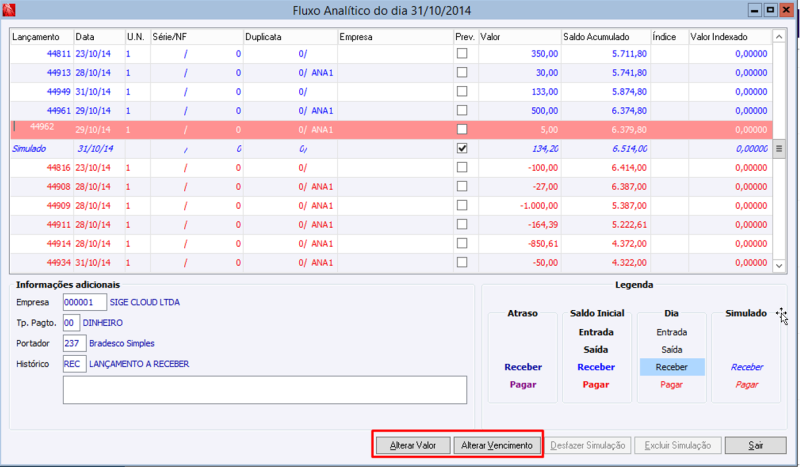Click the large empty Histórico text box

pos(265,390)
